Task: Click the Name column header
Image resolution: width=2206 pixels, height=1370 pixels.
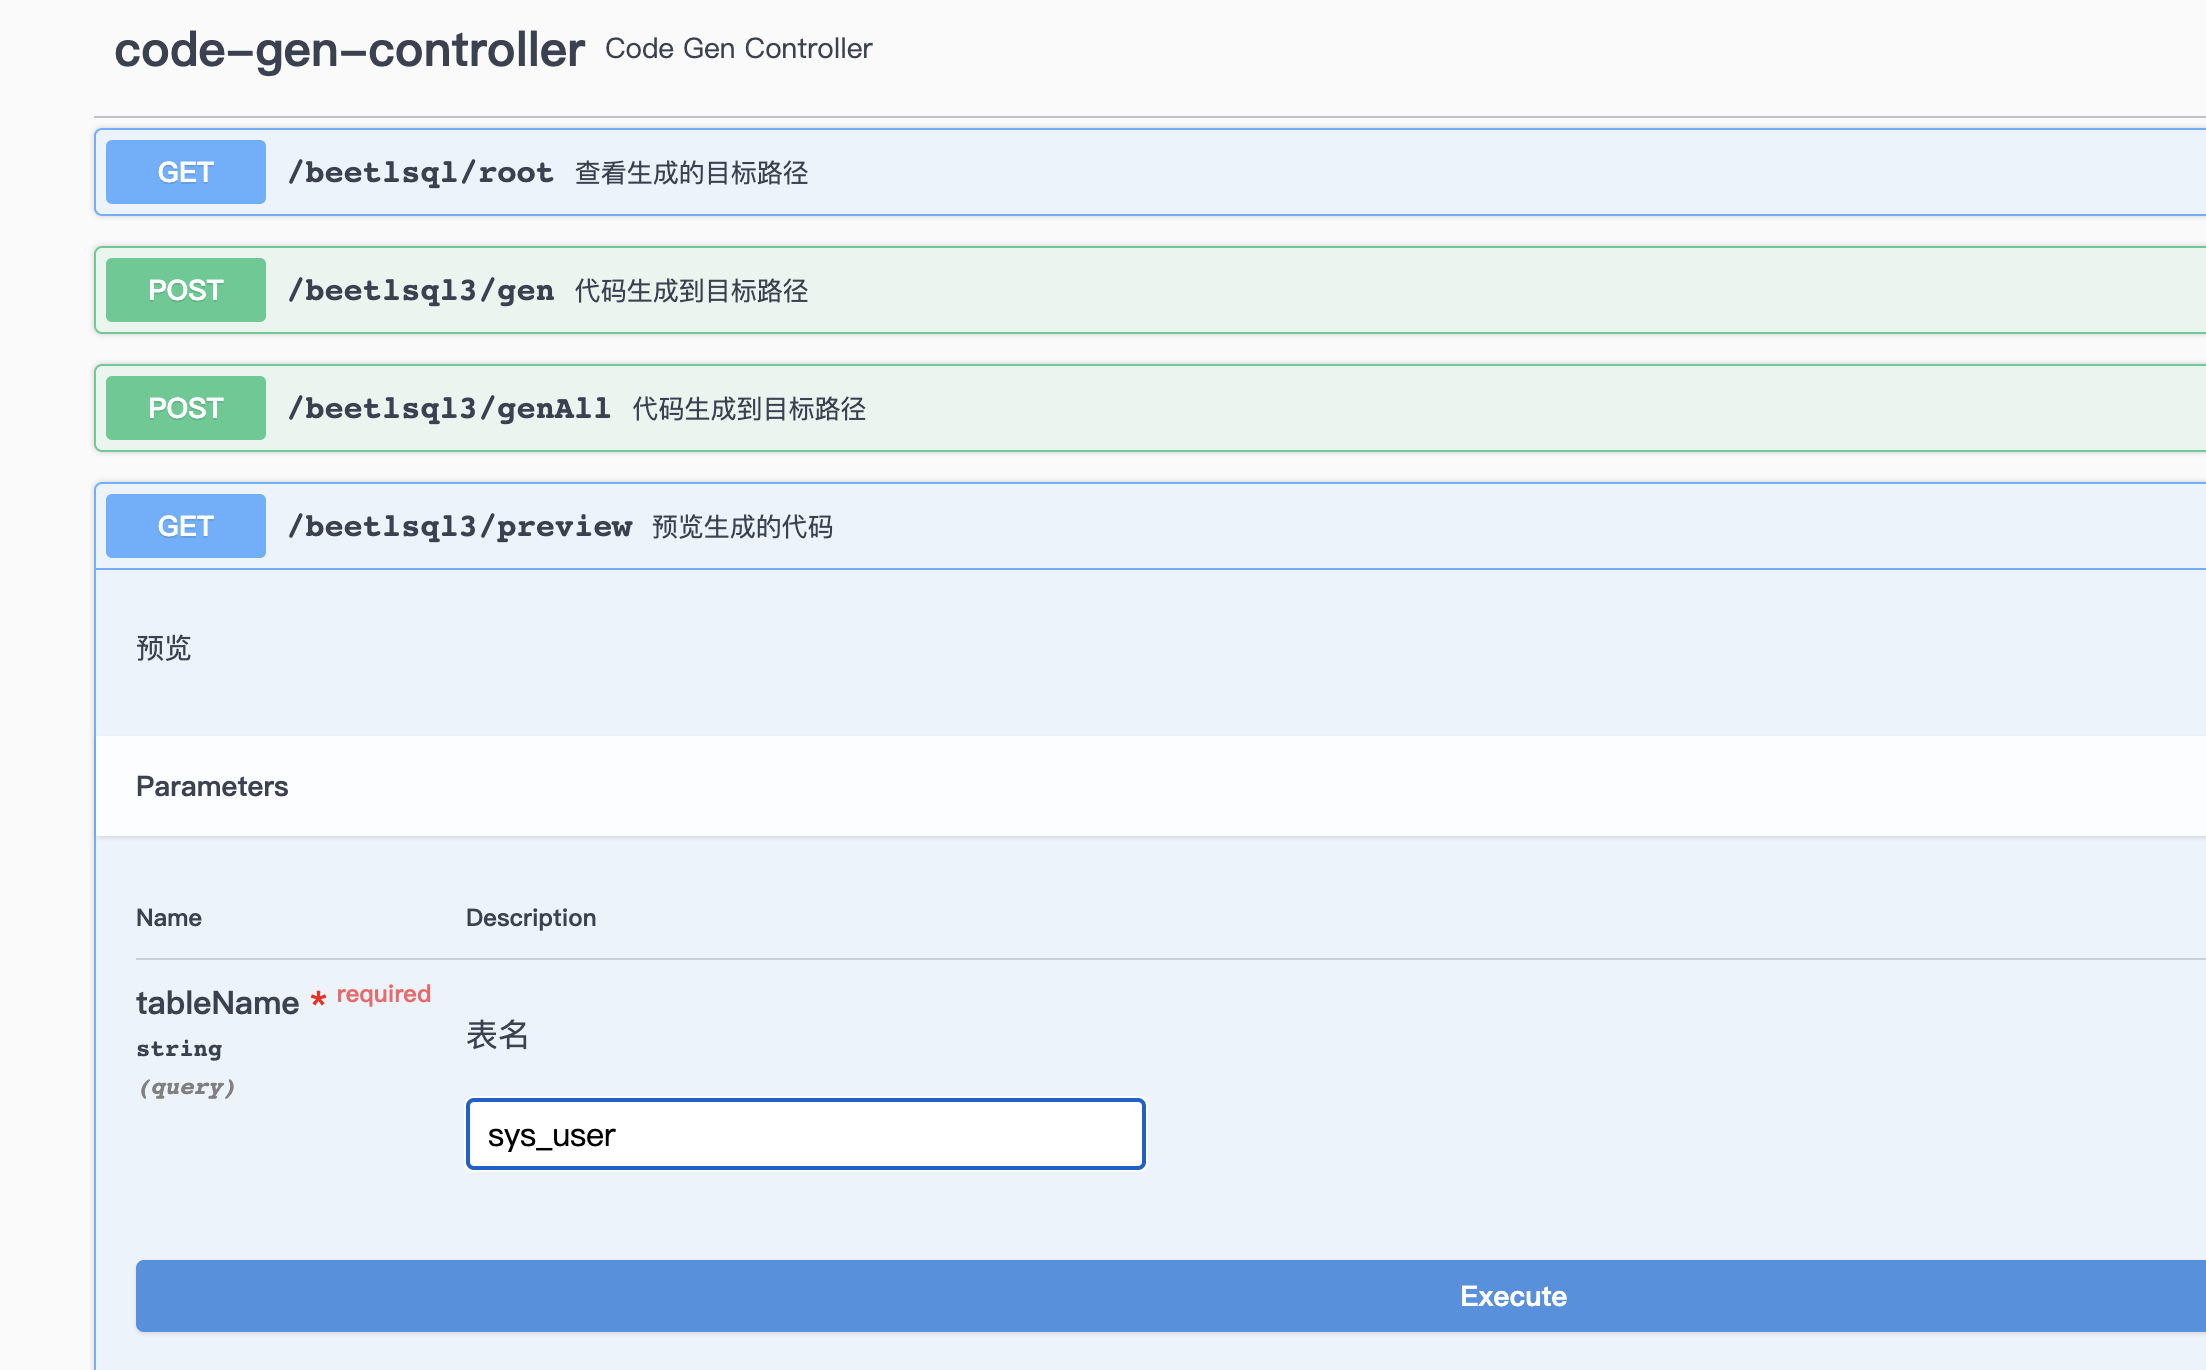Action: [x=168, y=917]
